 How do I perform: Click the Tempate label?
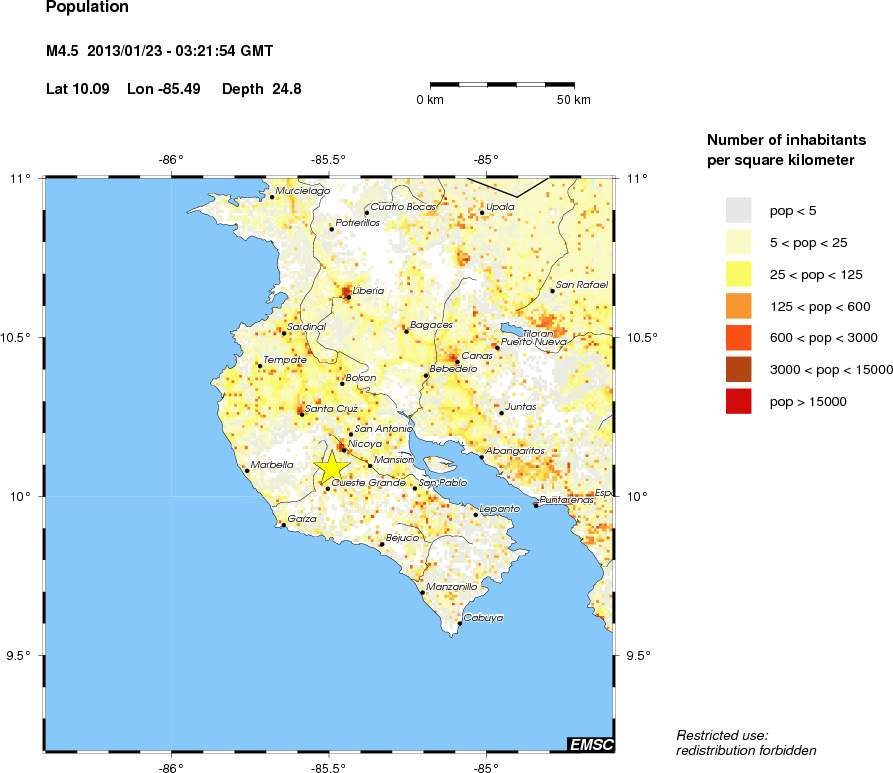pyautogui.click(x=285, y=359)
